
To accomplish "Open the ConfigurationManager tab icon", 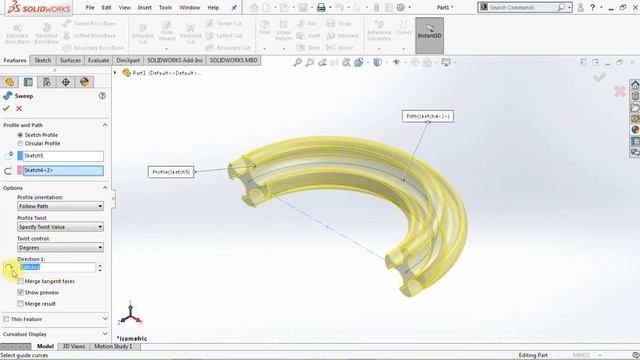I will (47, 82).
